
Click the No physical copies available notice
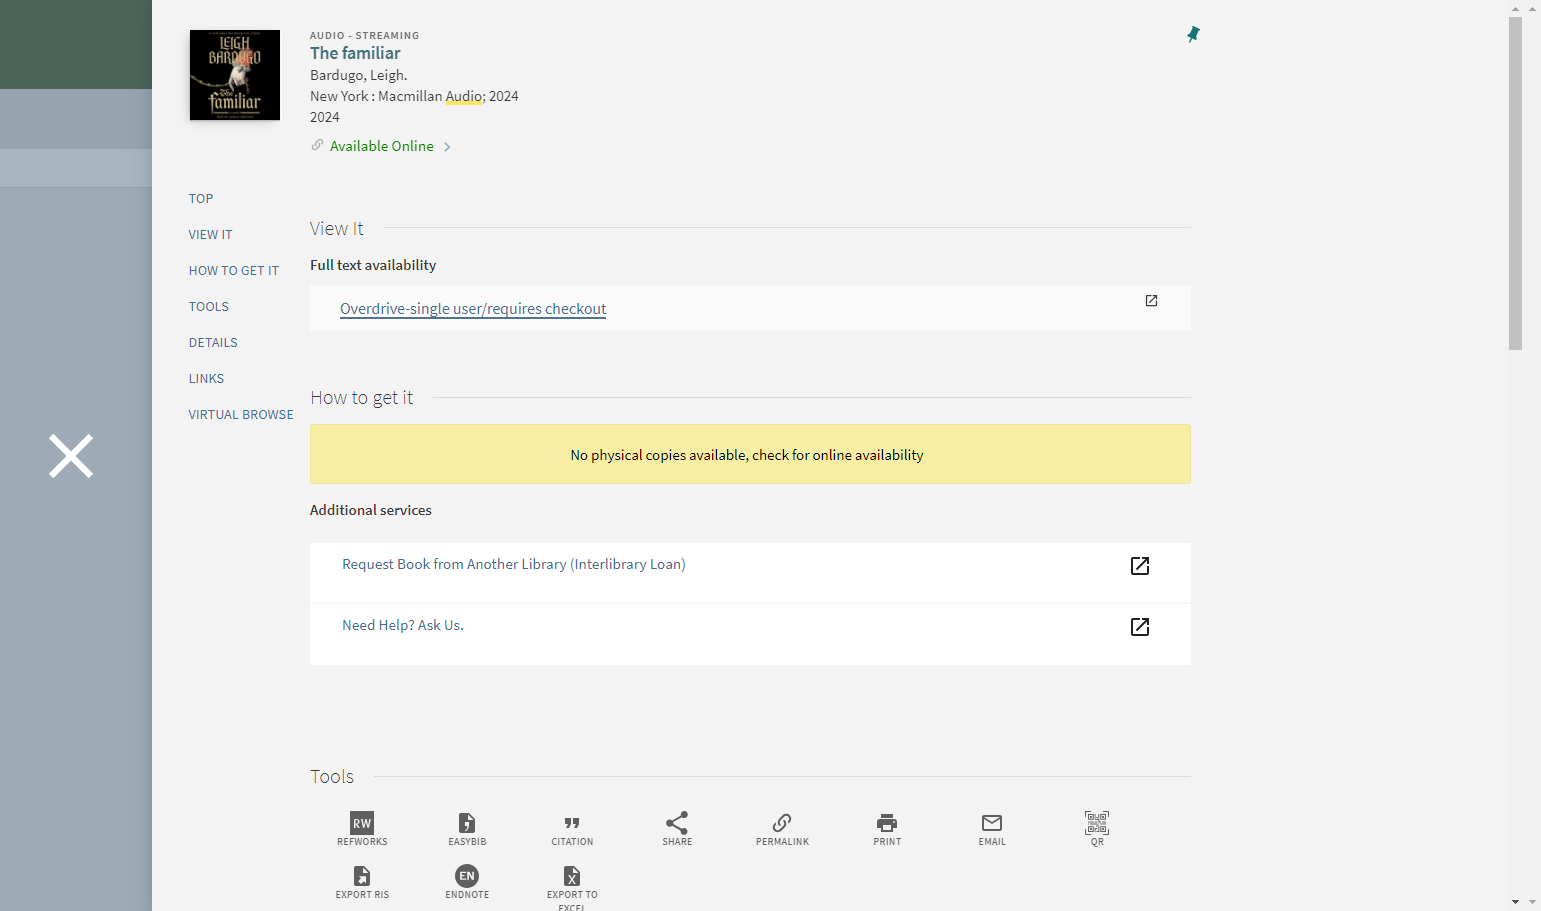click(x=750, y=454)
